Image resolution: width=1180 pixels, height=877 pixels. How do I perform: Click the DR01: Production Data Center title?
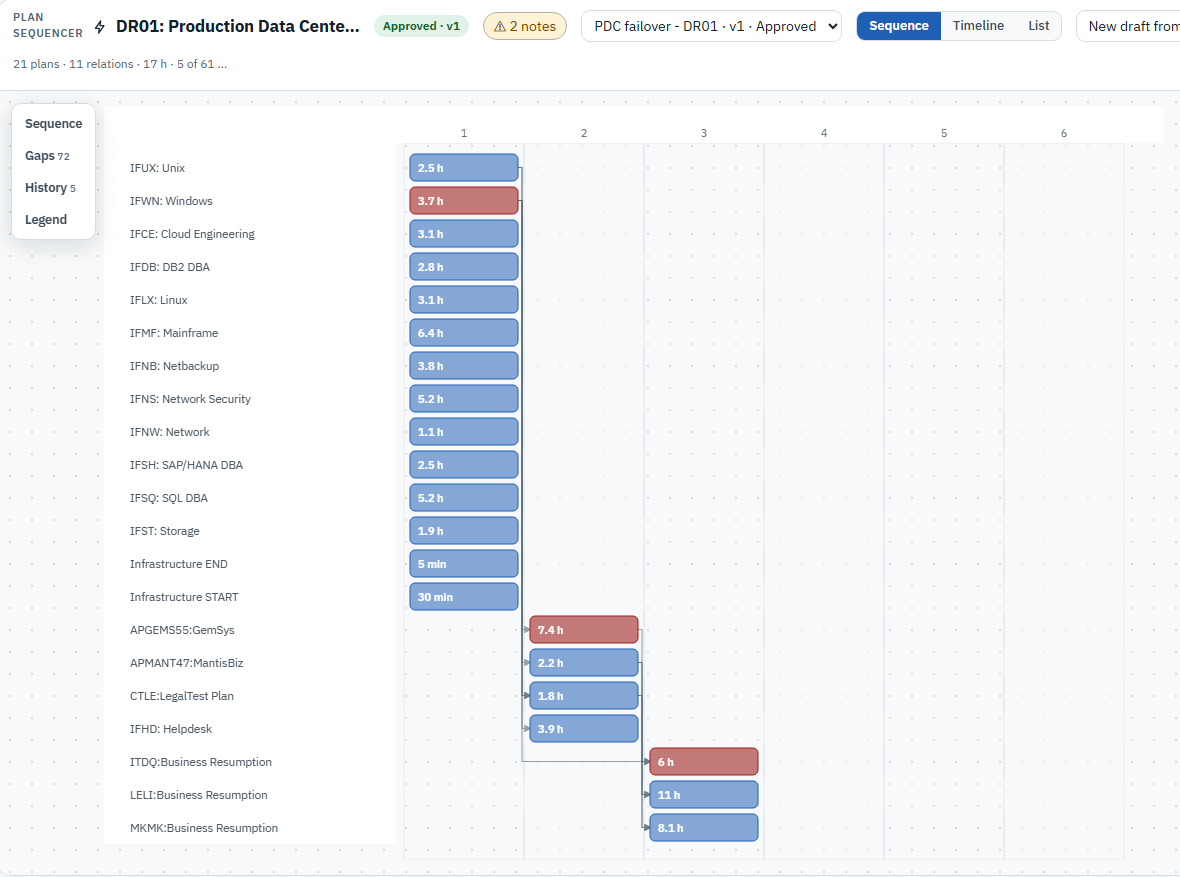(238, 26)
